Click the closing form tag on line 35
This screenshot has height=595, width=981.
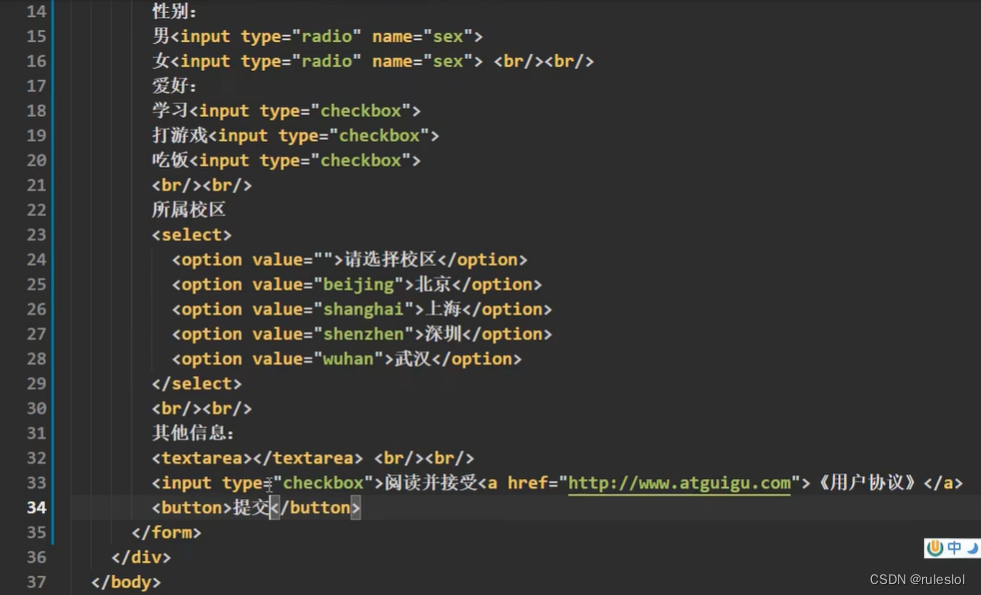pyautogui.click(x=169, y=532)
